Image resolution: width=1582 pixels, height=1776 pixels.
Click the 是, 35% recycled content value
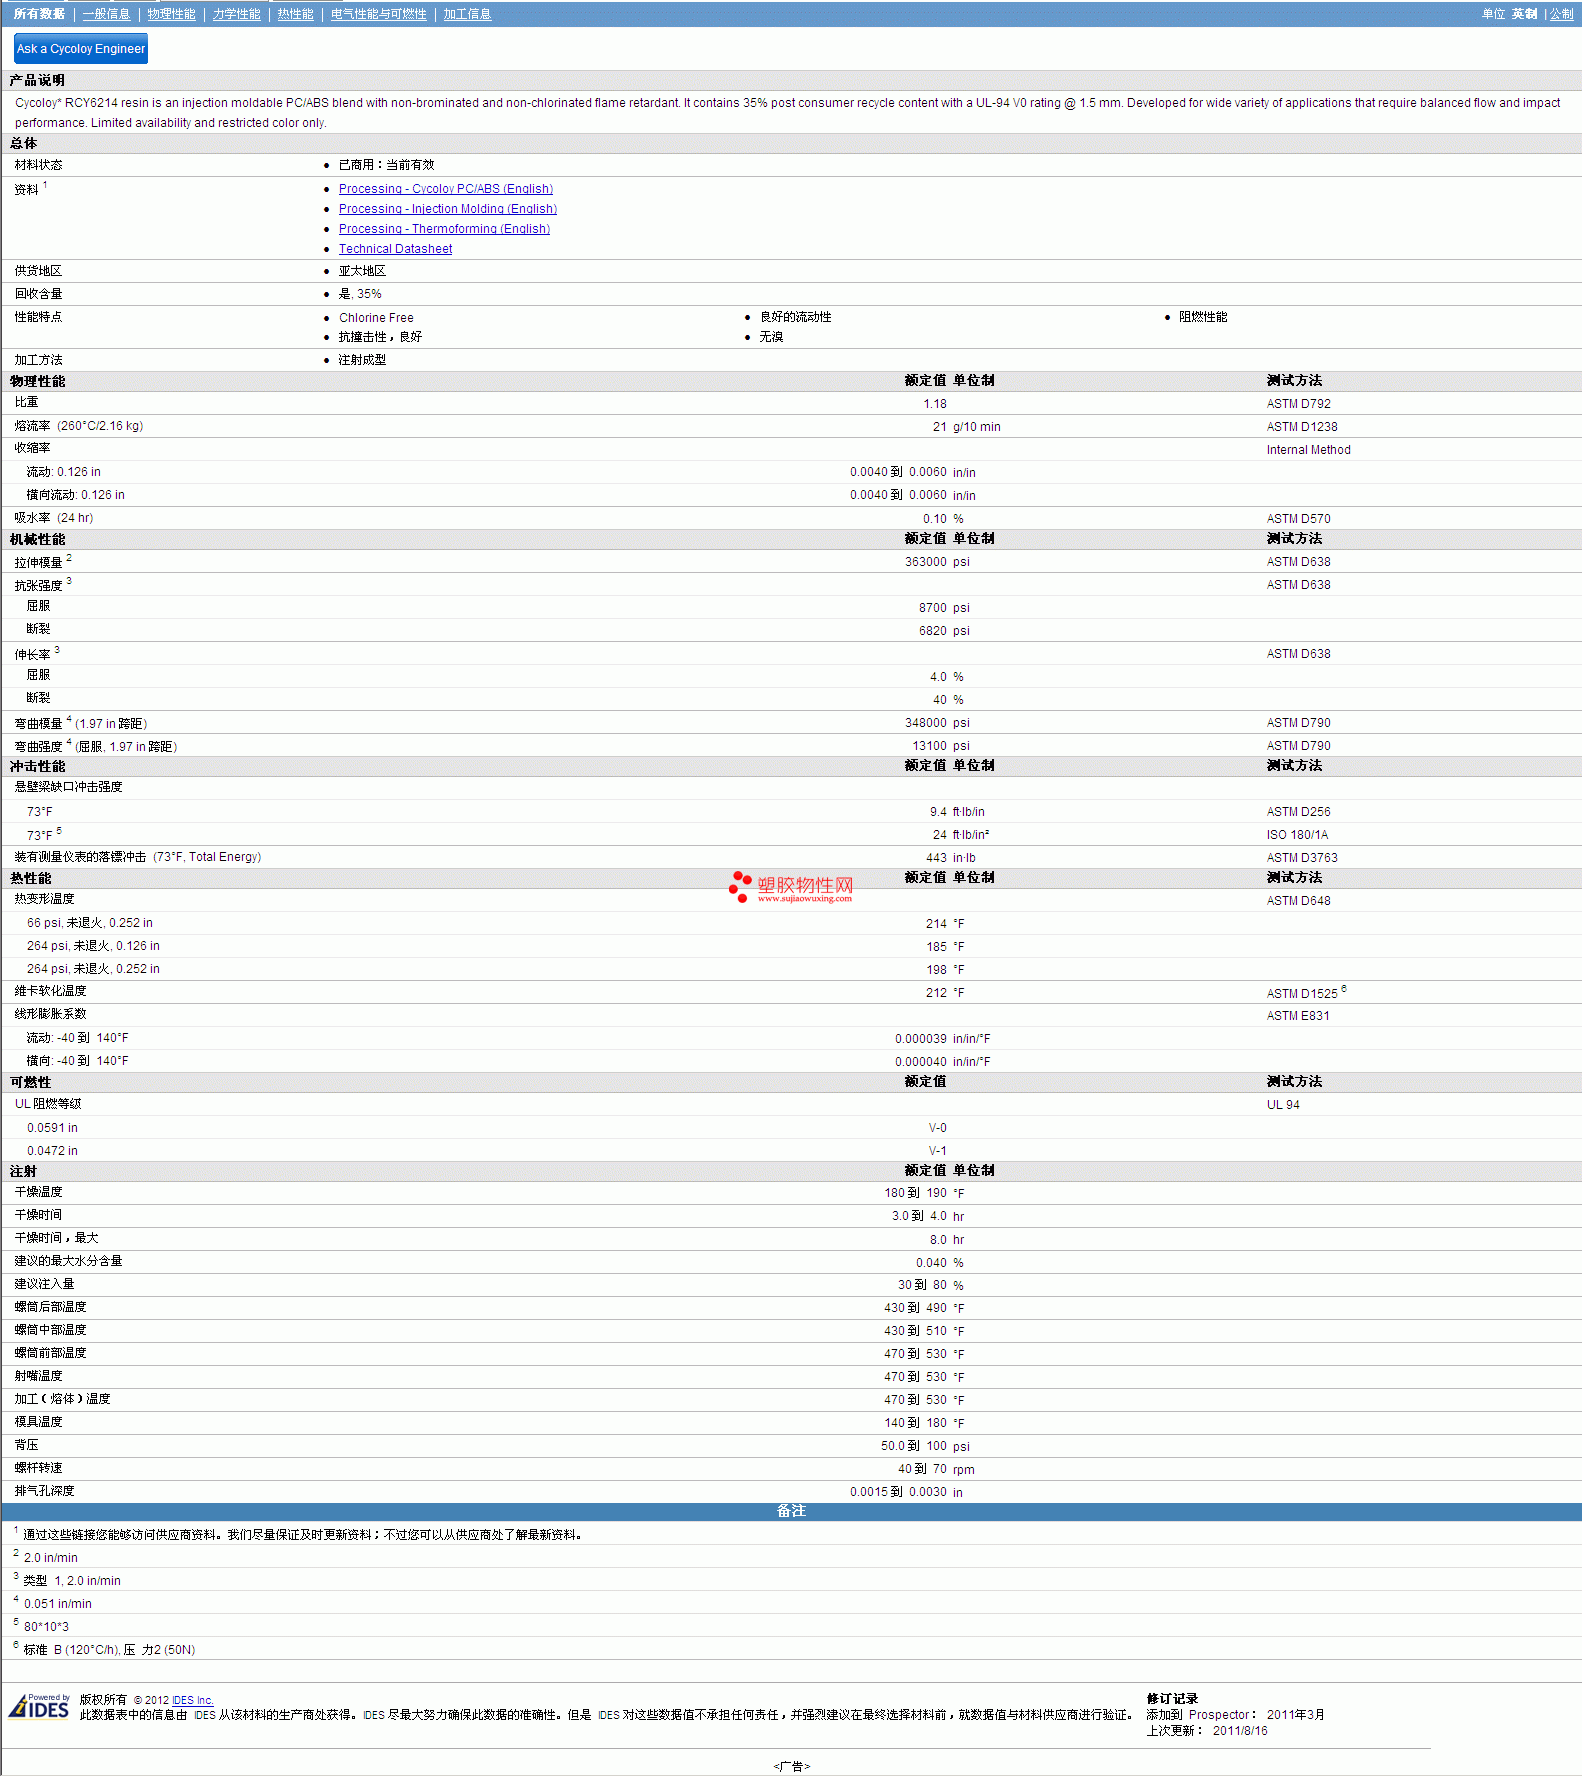click(x=360, y=294)
